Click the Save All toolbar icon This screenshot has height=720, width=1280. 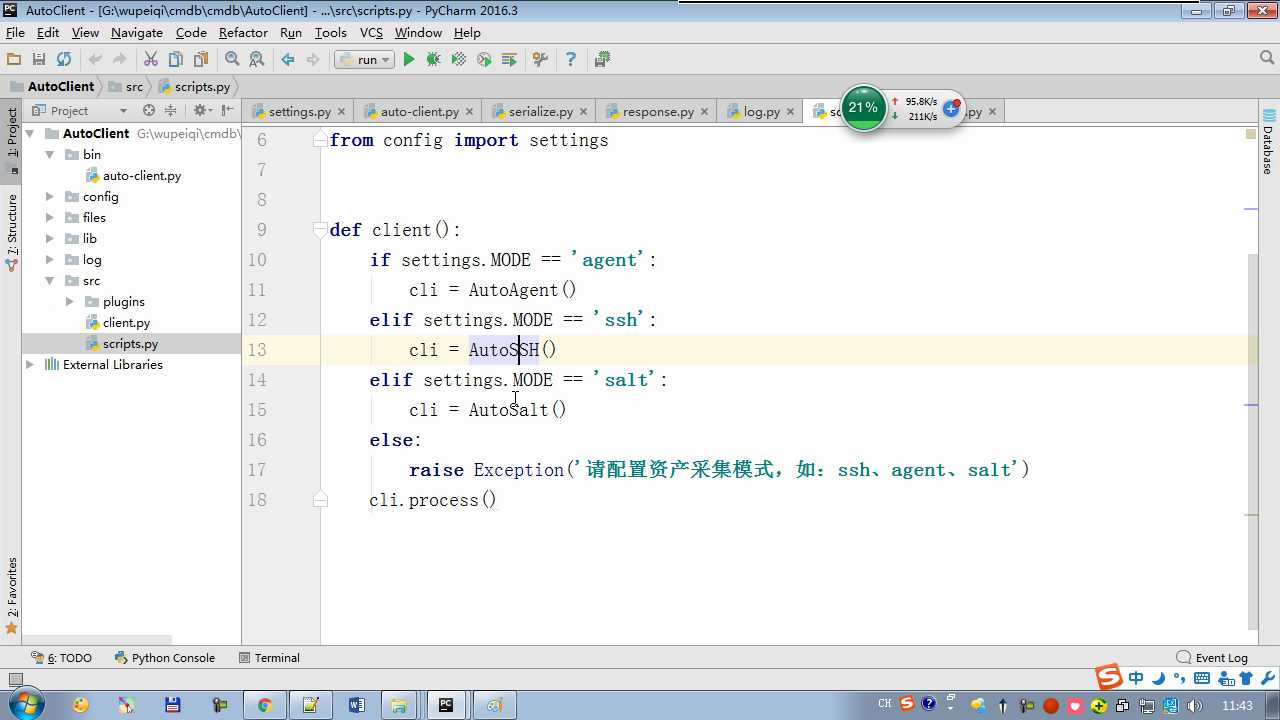[39, 60]
